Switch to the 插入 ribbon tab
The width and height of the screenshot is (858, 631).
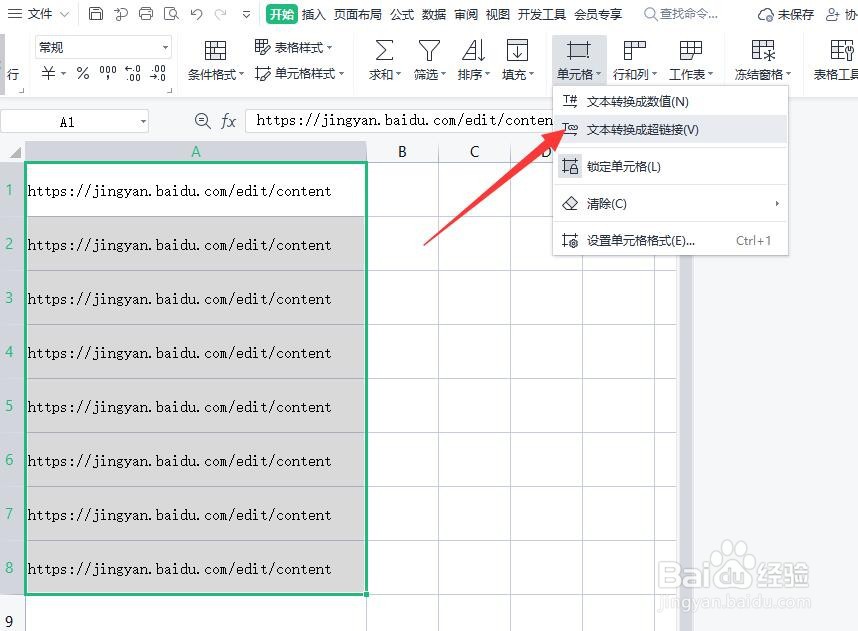[x=314, y=14]
